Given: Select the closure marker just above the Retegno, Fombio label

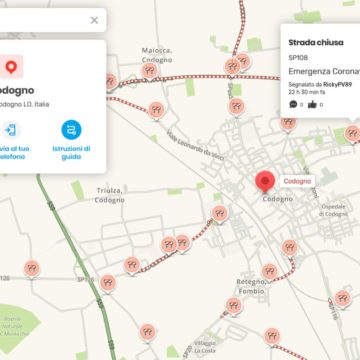Looking at the screenshot, I should 269,272.
